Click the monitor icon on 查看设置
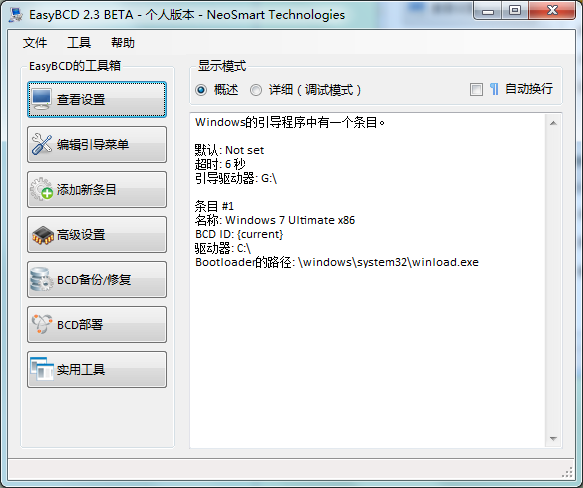583x488 pixels. point(41,99)
